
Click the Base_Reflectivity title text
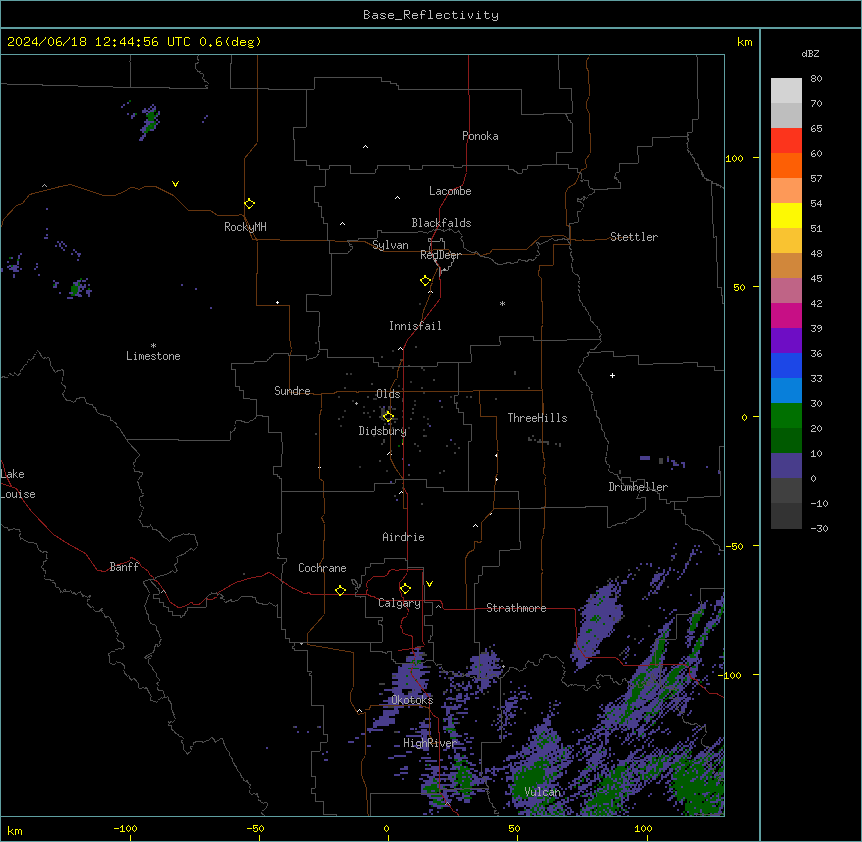(431, 15)
